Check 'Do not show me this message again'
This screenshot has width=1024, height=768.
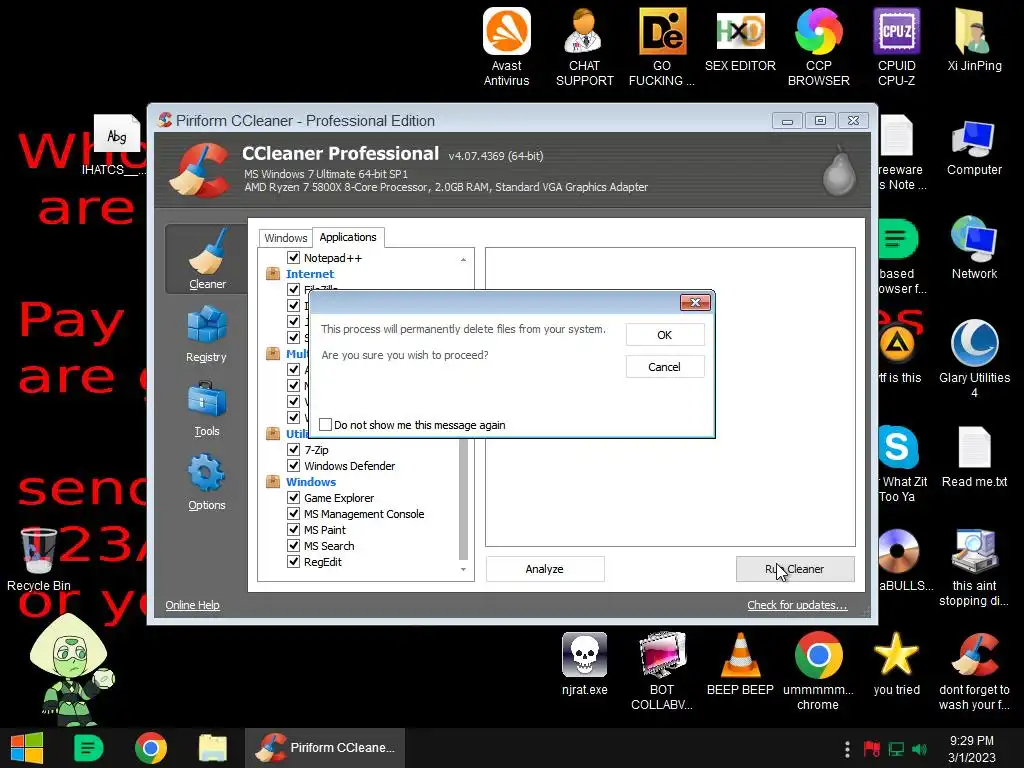point(325,424)
